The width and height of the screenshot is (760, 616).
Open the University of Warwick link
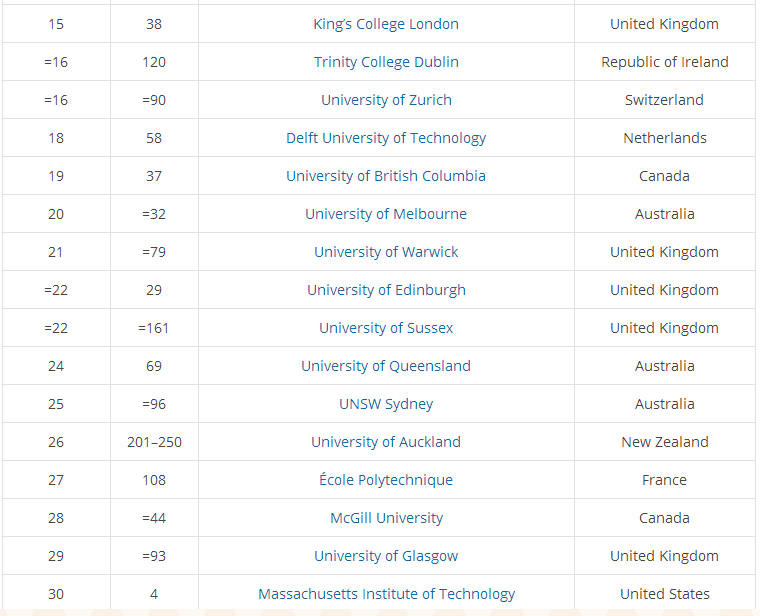point(386,252)
